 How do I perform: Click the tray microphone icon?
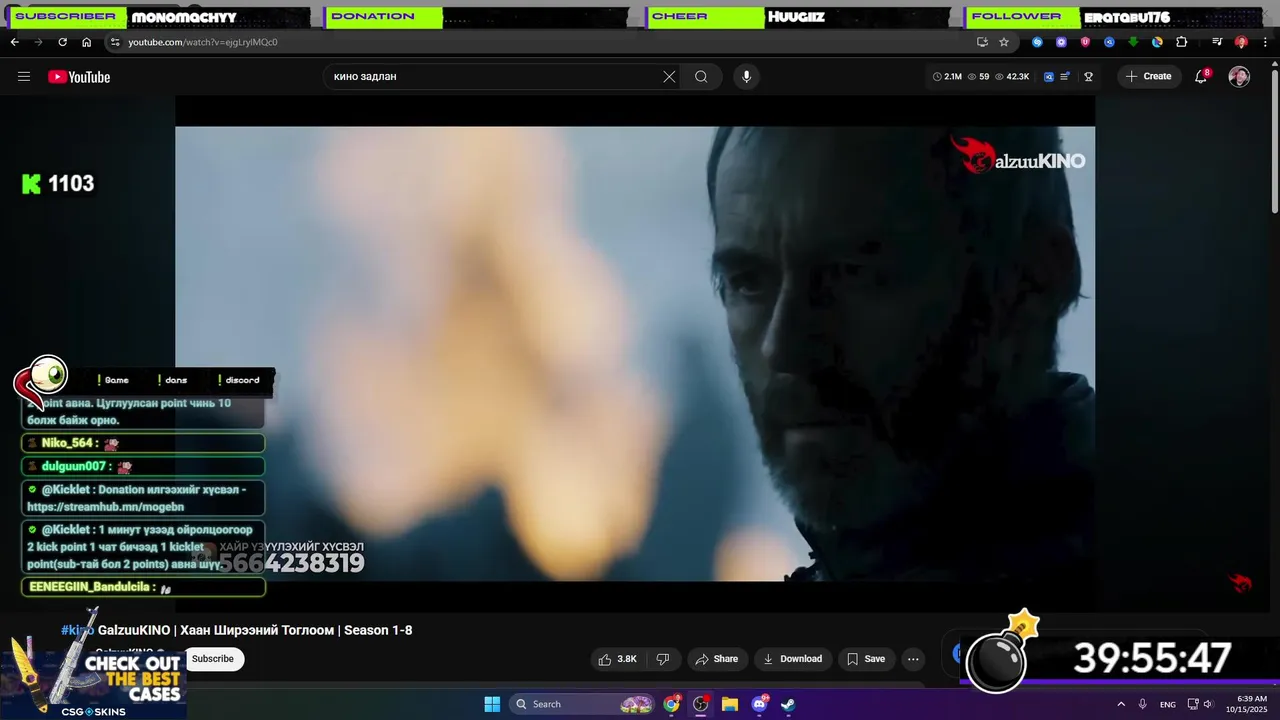[x=1142, y=704]
